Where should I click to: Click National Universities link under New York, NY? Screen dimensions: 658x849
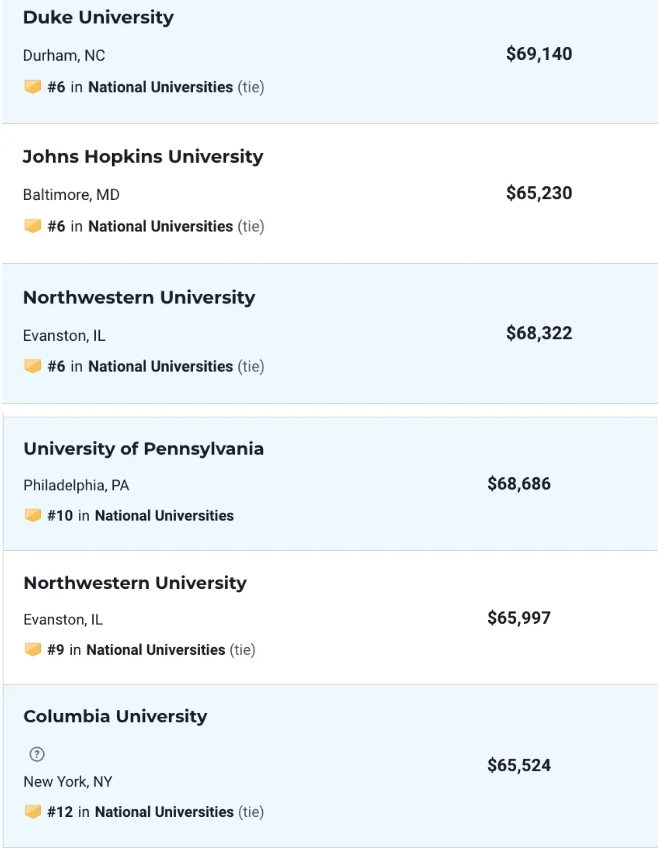pyautogui.click(x=164, y=812)
